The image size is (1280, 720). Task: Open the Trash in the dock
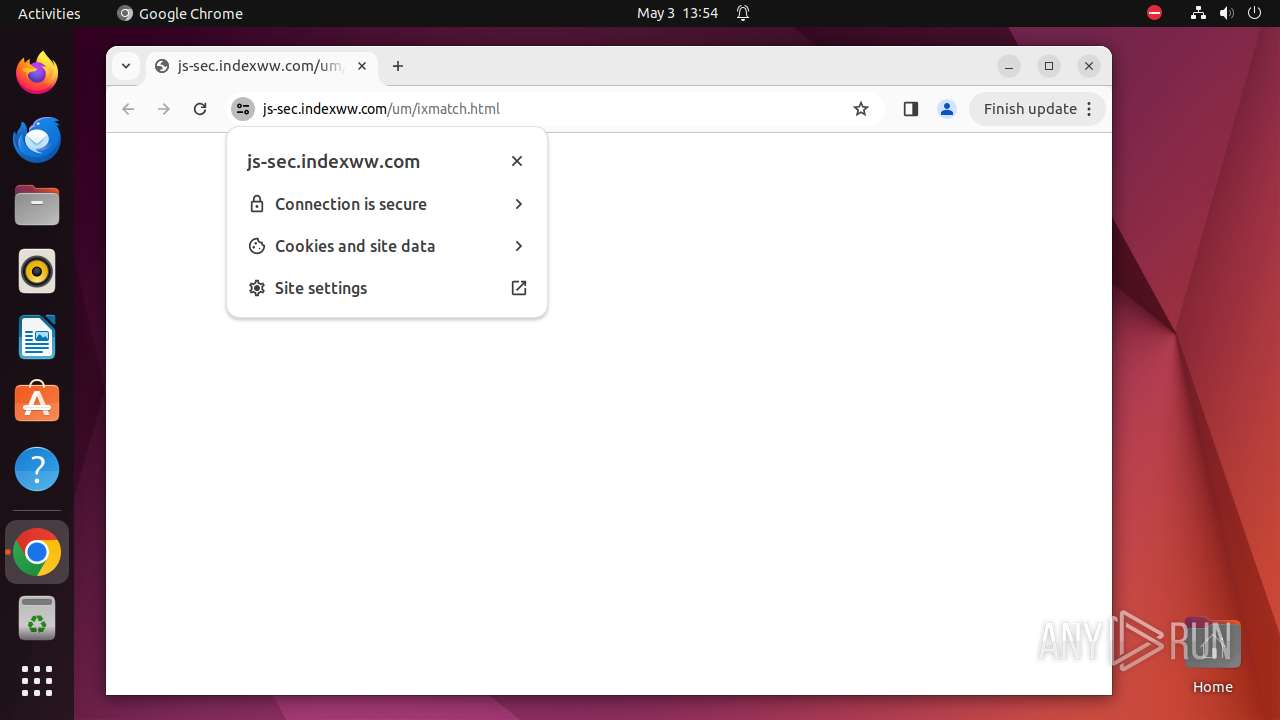pos(37,618)
